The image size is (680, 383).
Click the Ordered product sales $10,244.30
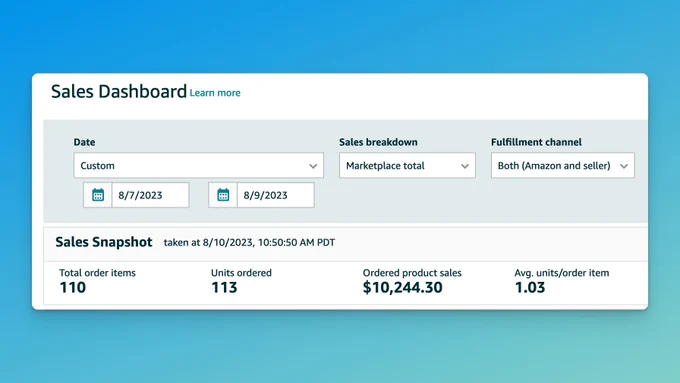(402, 288)
